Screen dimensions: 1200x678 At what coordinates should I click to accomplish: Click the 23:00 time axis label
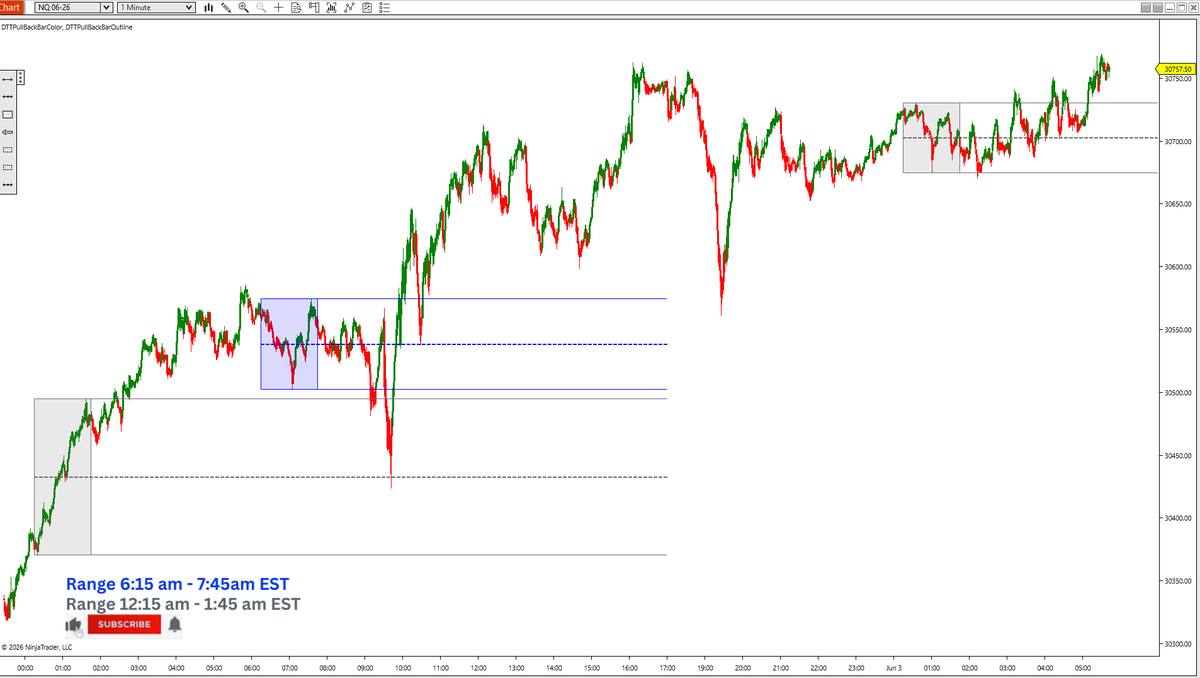(x=856, y=666)
